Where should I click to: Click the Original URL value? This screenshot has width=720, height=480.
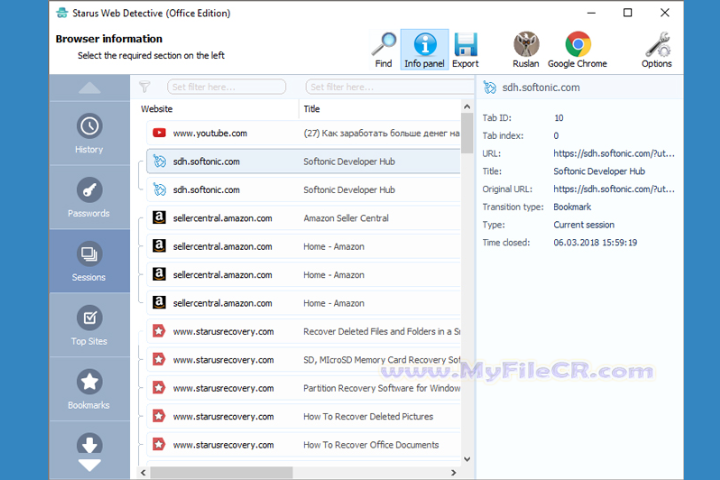(614, 189)
